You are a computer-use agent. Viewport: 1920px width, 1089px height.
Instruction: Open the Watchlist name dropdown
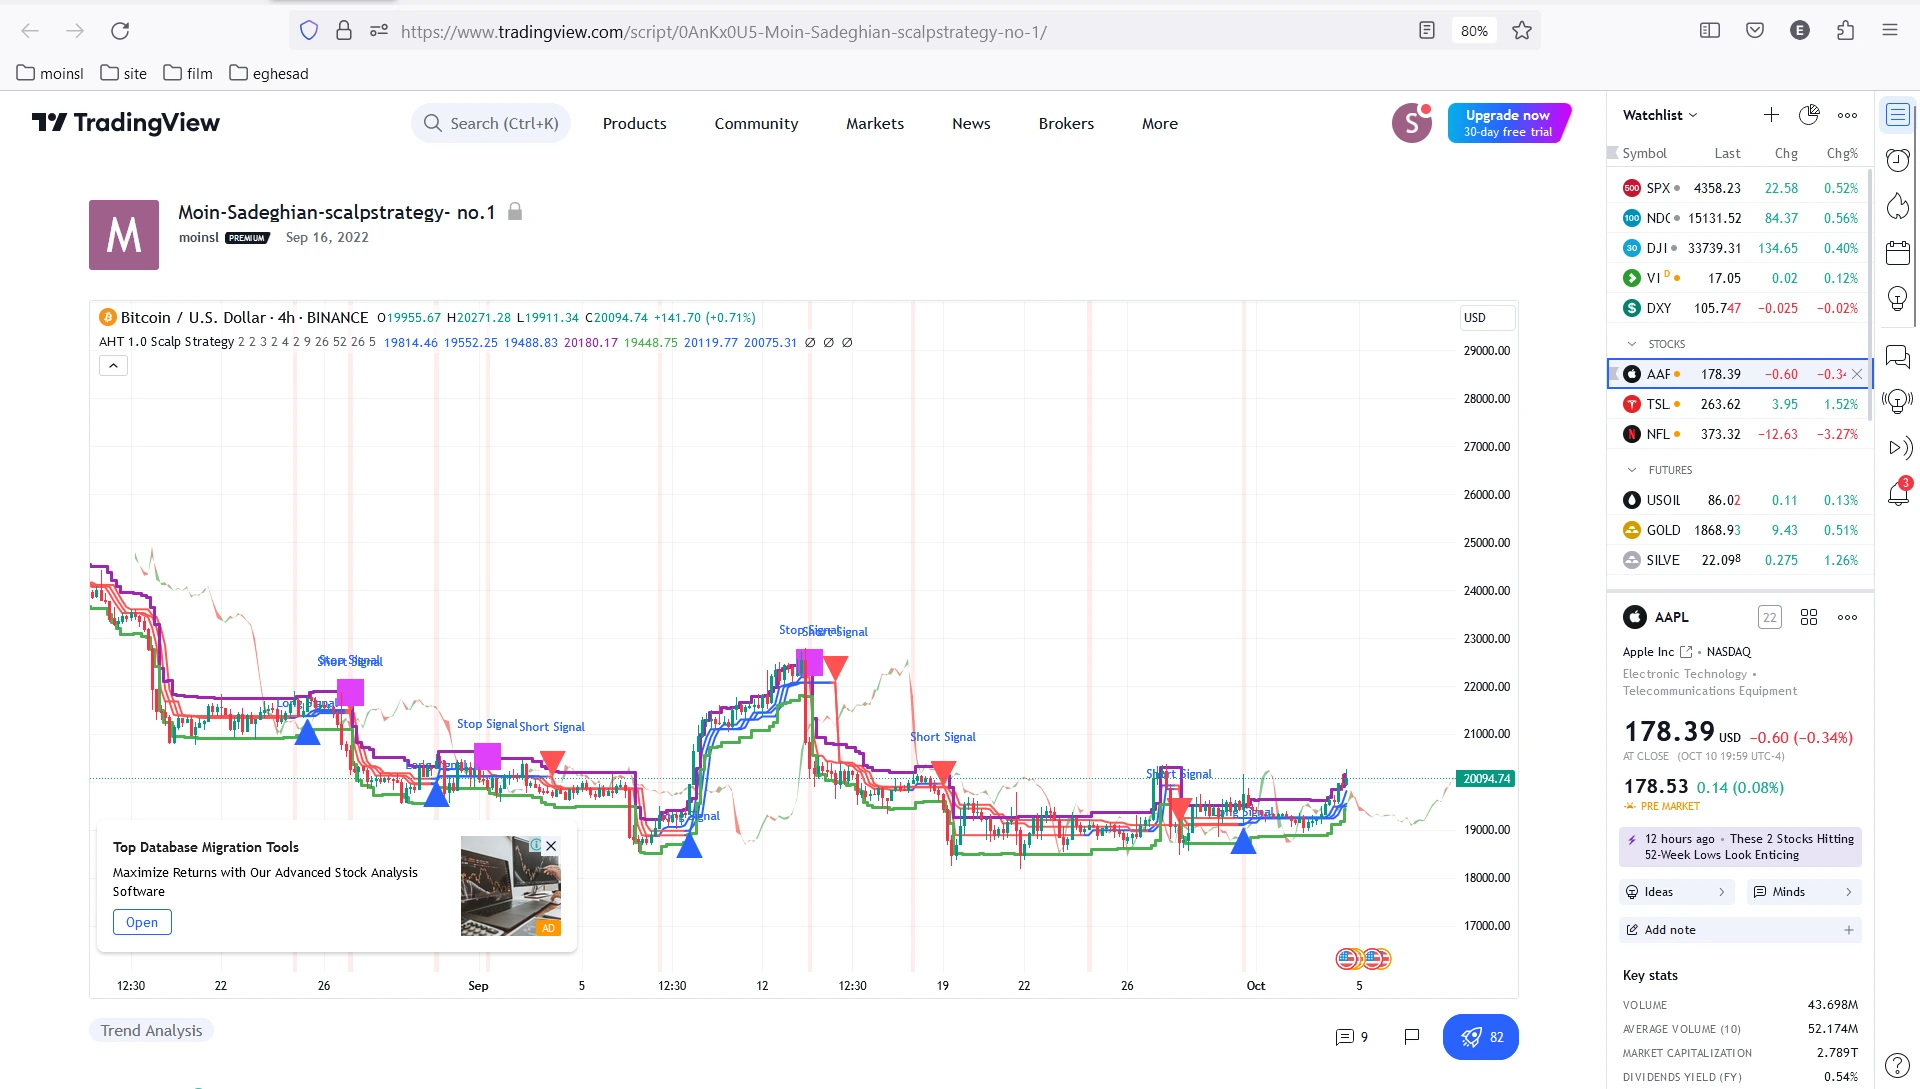coord(1660,115)
